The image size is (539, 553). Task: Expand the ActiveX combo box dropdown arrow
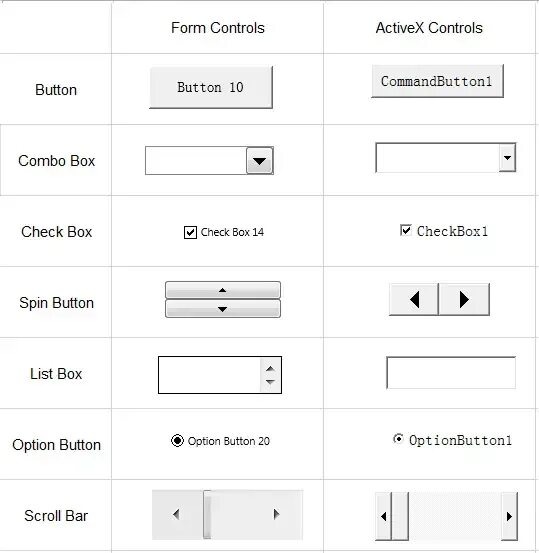pos(507,158)
